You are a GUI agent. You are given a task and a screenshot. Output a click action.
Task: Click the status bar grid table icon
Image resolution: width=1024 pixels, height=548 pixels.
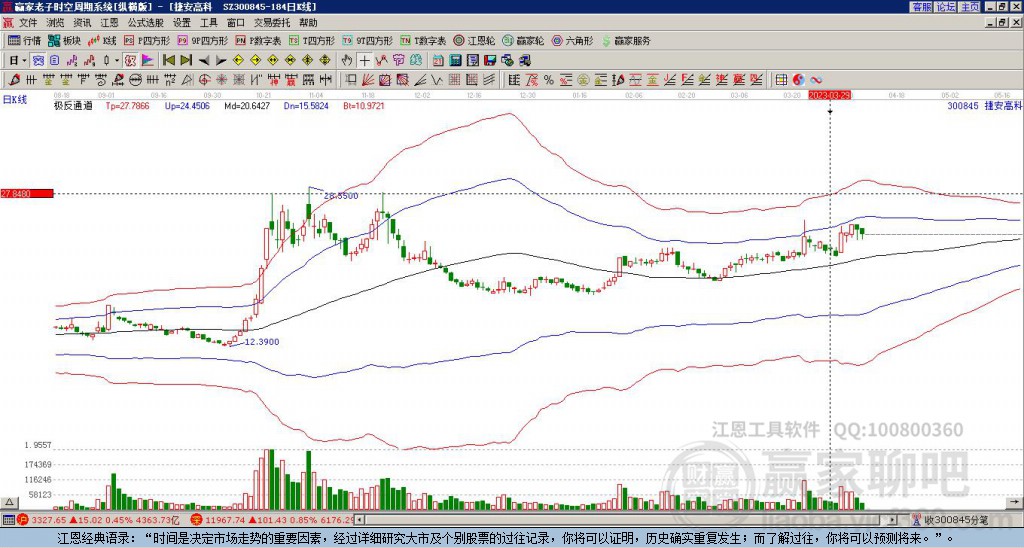point(8,520)
